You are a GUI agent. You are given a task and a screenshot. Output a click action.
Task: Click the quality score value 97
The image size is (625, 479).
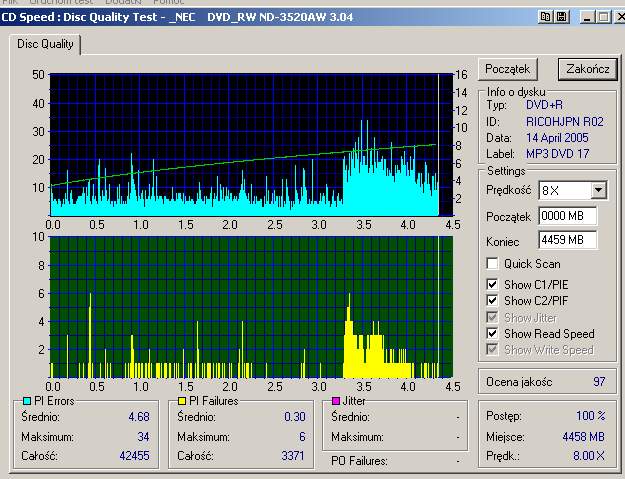tap(599, 382)
